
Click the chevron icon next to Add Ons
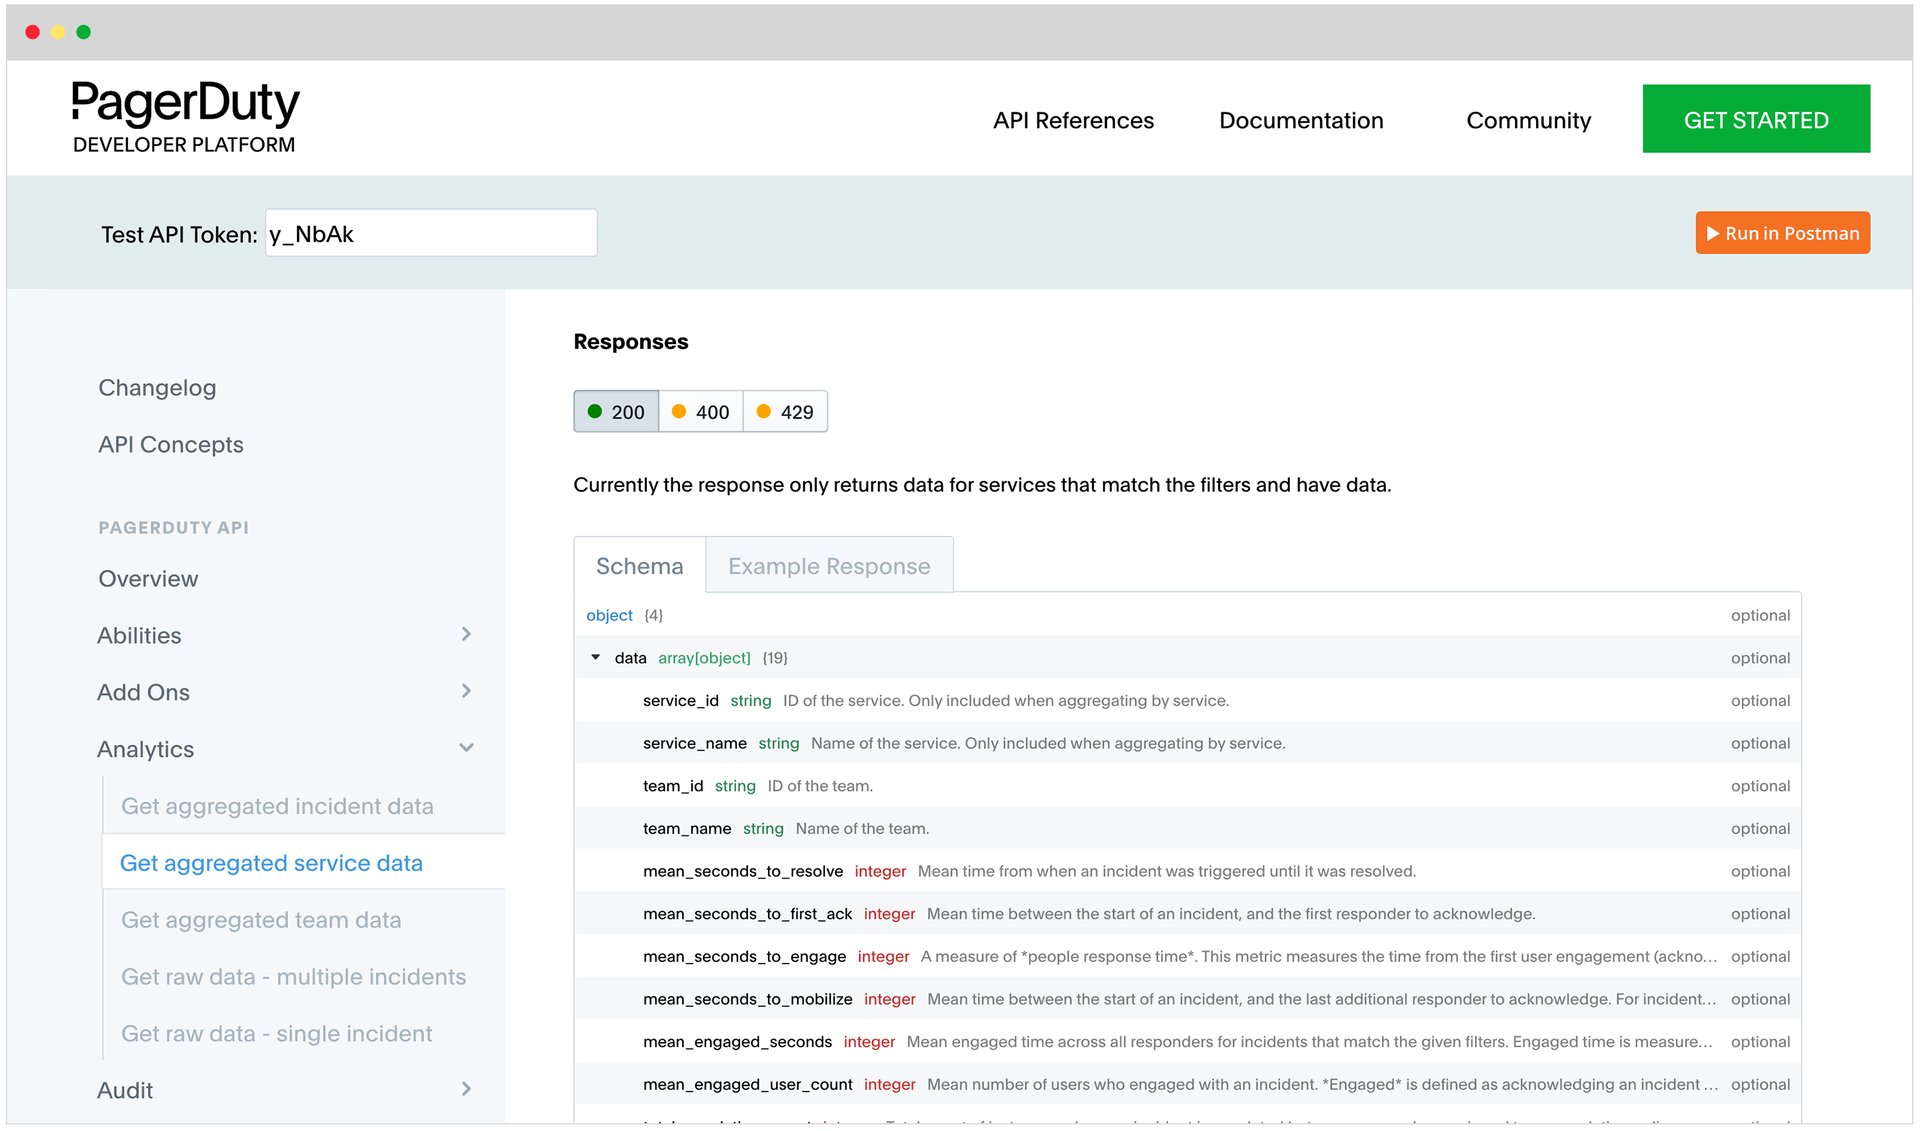(x=466, y=691)
